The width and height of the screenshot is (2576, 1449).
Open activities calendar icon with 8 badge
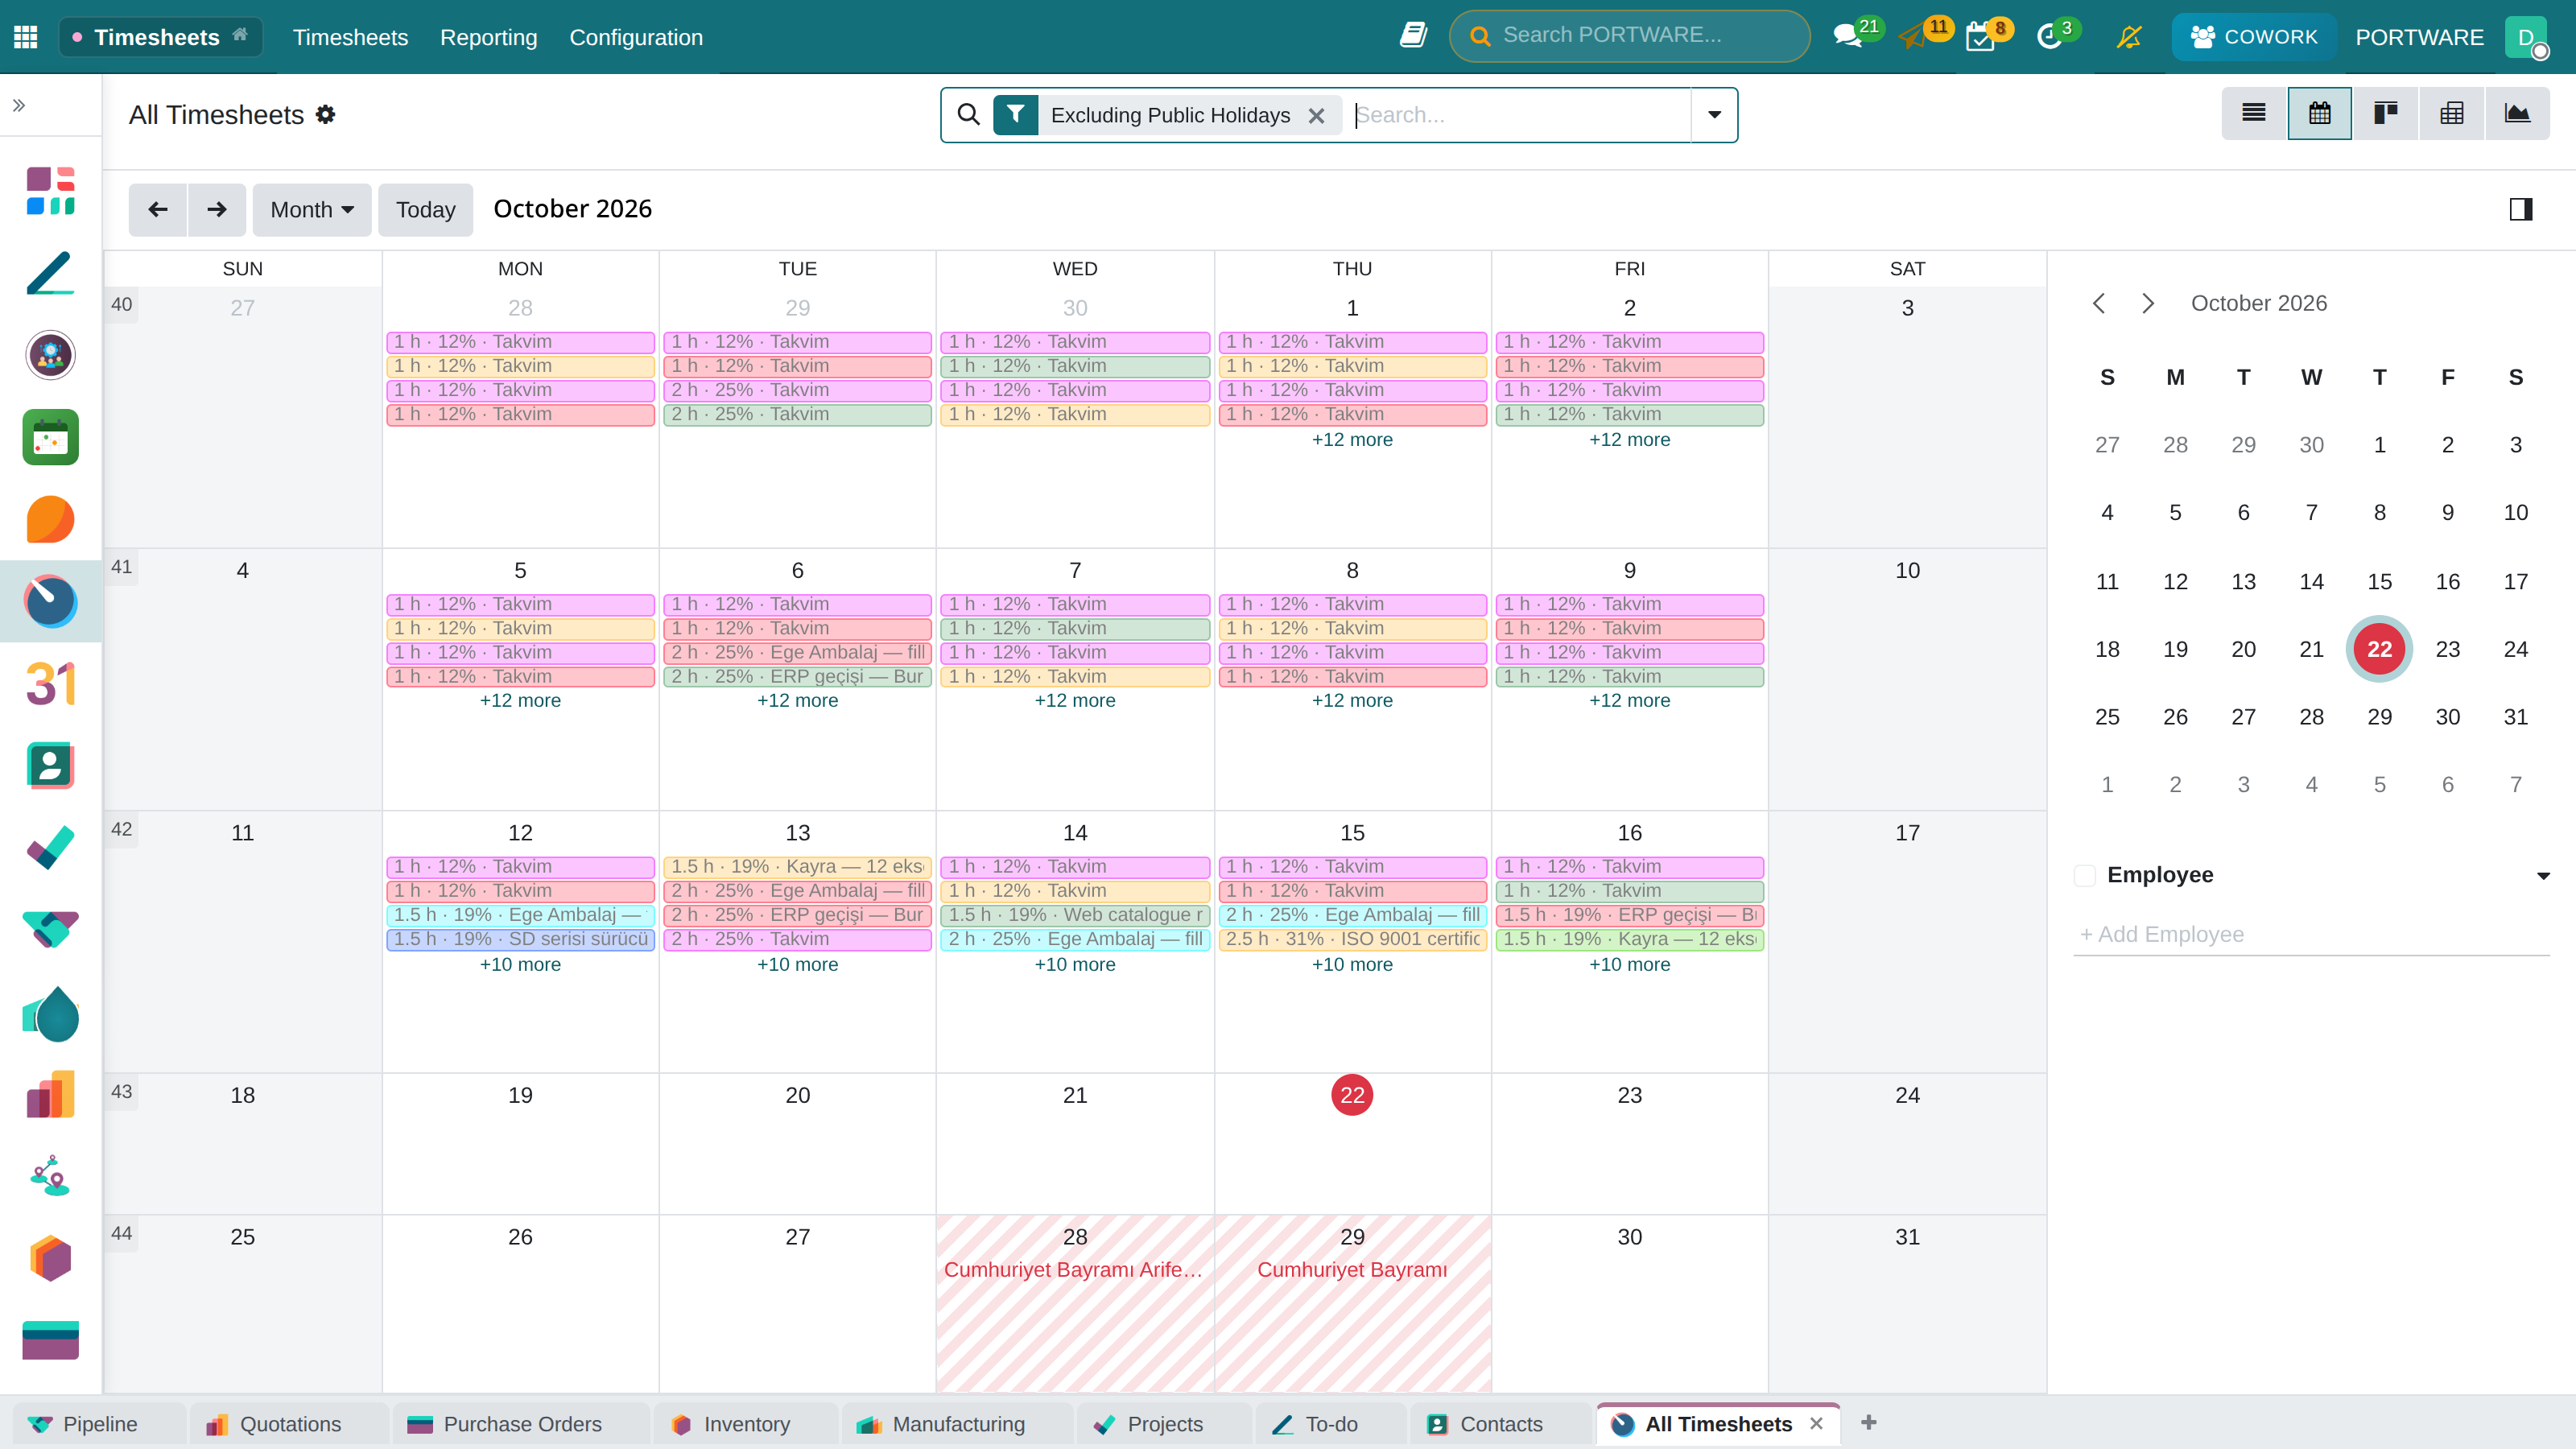coord(1980,37)
